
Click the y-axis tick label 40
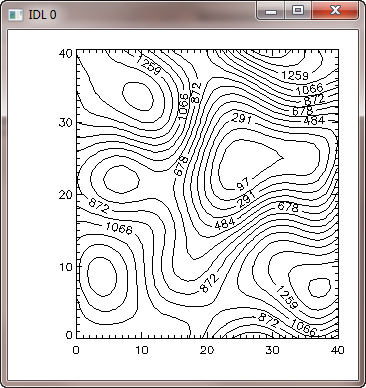66,53
